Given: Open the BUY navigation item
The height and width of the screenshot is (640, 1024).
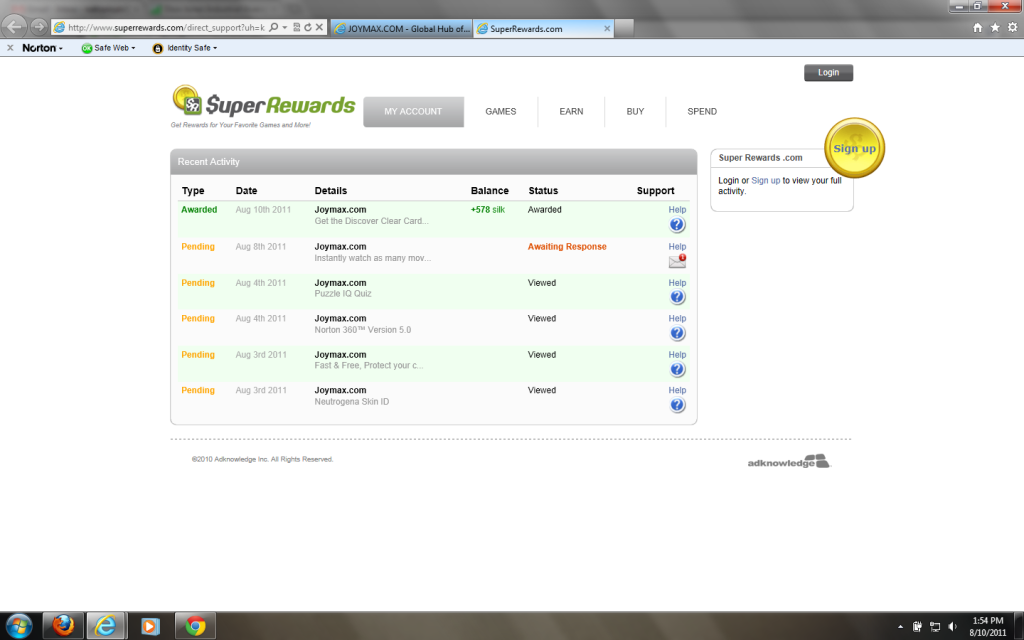Looking at the screenshot, I should (635, 112).
